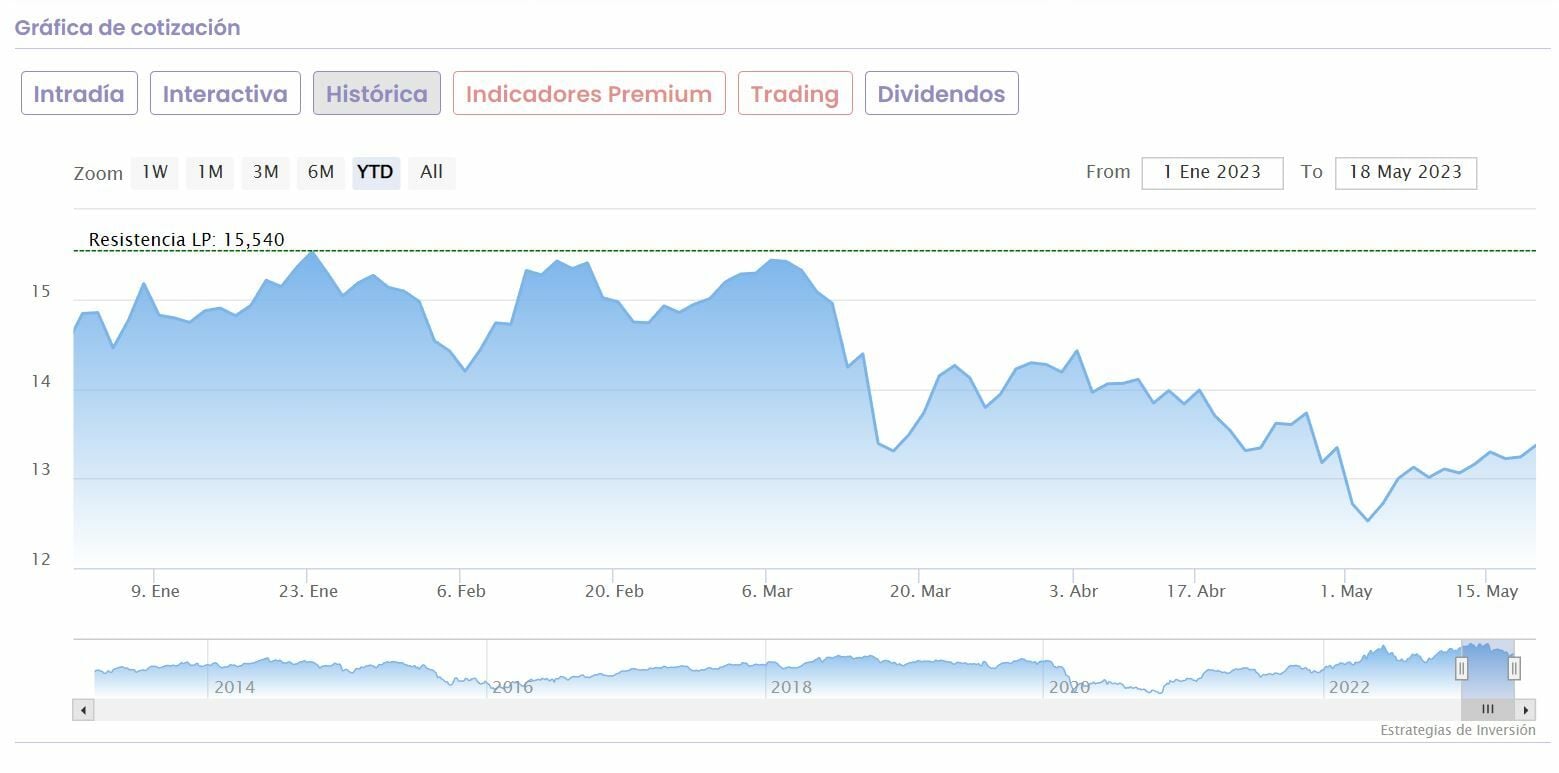Open the Intradía chart tab
This screenshot has width=1559, height=773.
(x=79, y=94)
